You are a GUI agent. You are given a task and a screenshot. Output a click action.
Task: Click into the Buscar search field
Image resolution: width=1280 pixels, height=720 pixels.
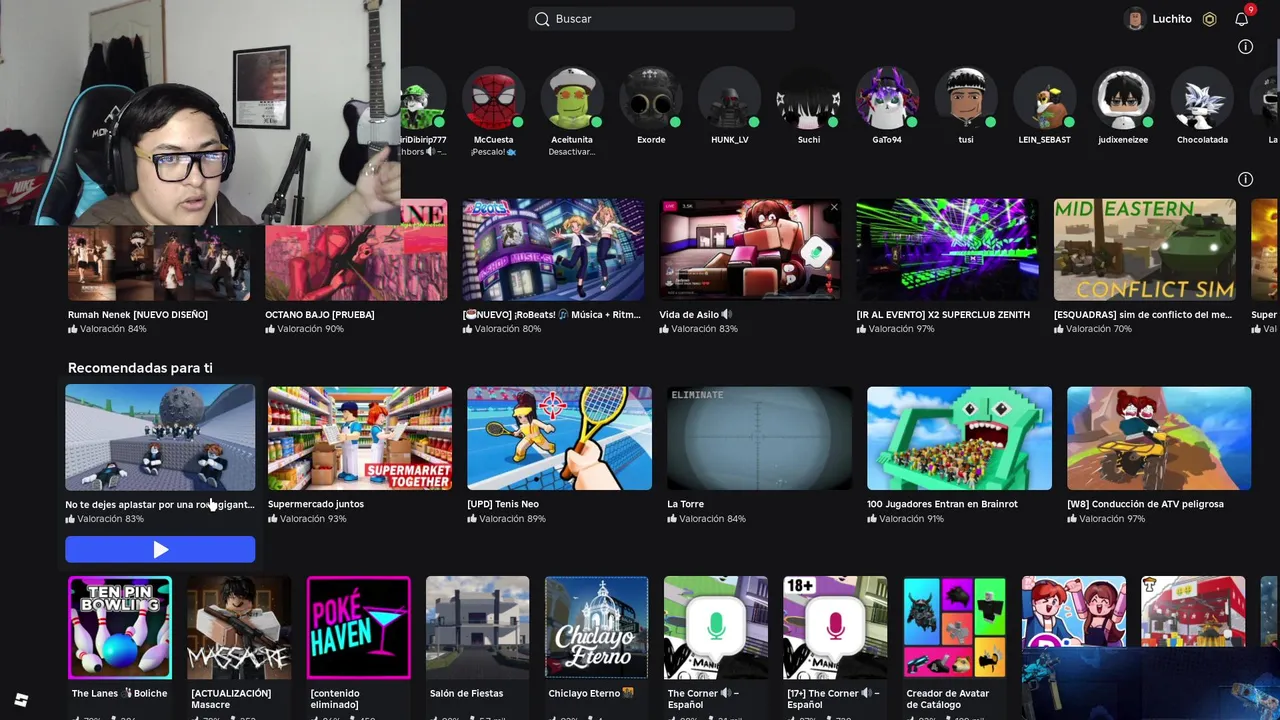tap(661, 19)
